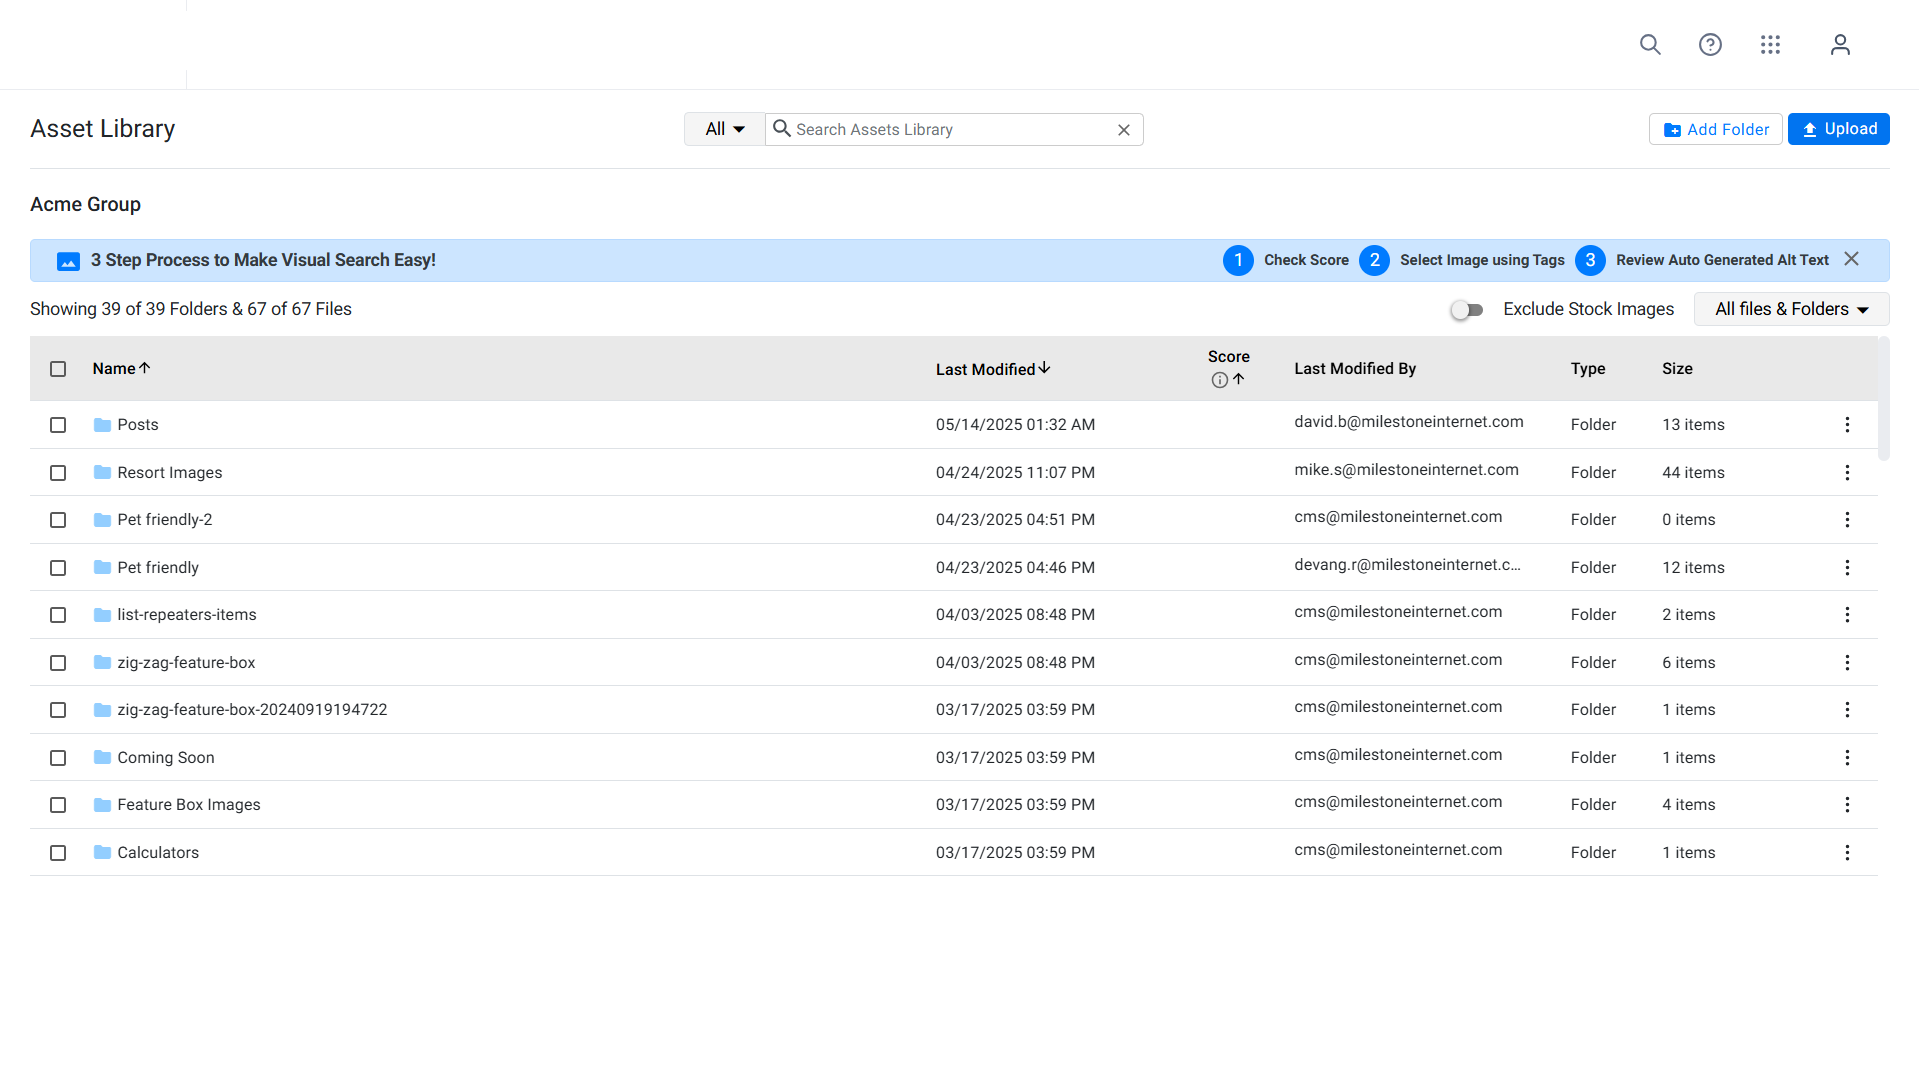Open the Pet friendly-2 folder
Viewport: 1919px width, 1079px height.
pos(165,520)
